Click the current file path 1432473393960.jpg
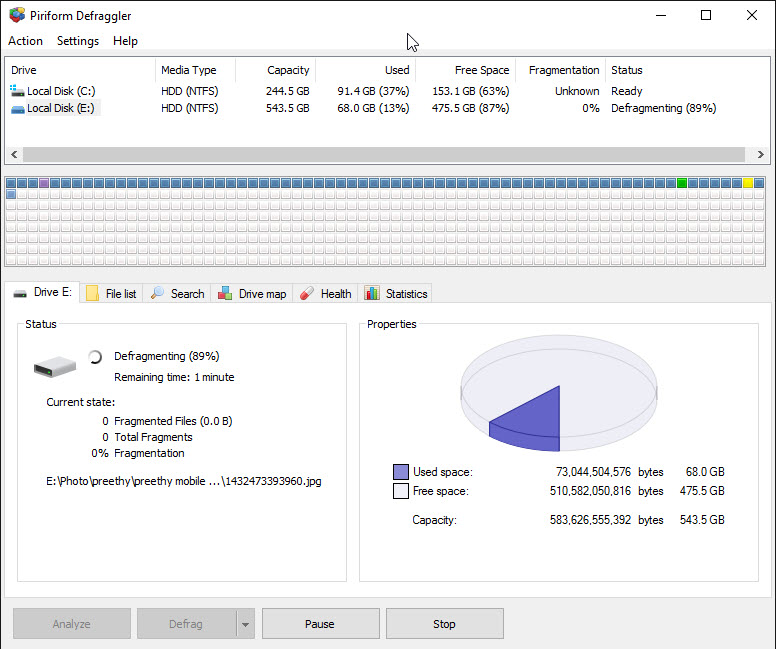Screen dimensions: 776x649 tap(184, 481)
